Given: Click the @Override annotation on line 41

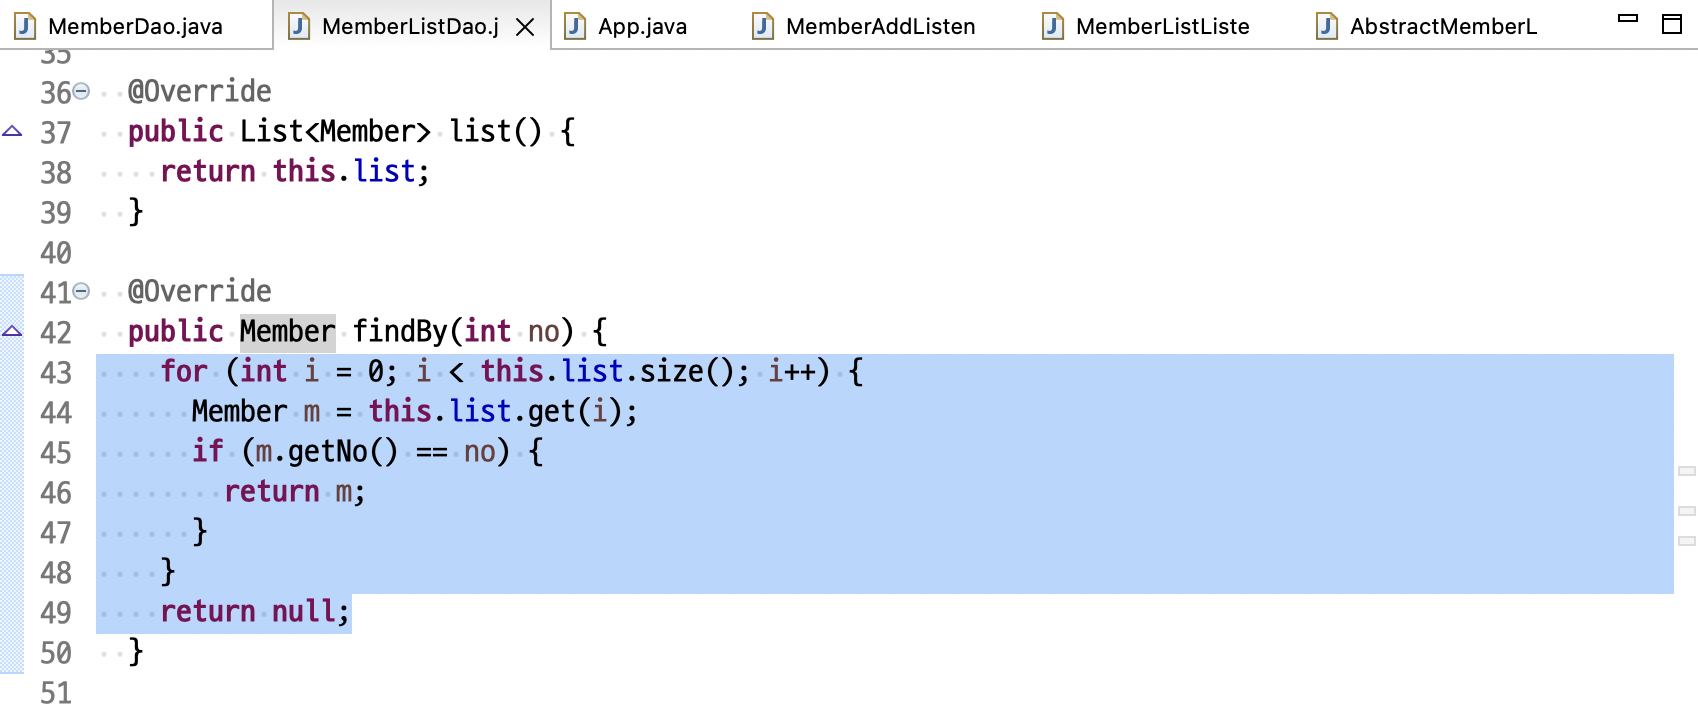Looking at the screenshot, I should coord(199,292).
